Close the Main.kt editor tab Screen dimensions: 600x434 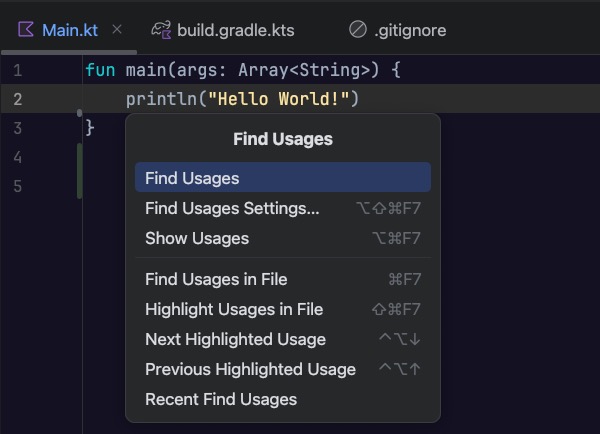[117, 30]
